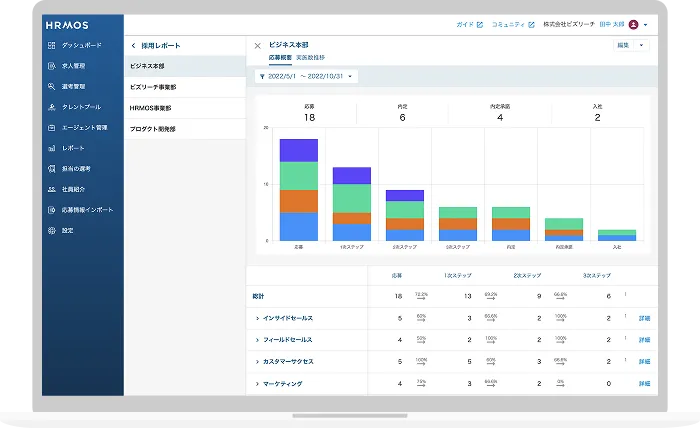Viewport: 700px width, 428px height.
Task: Close the ビジネス本部 report panel
Action: (257, 46)
